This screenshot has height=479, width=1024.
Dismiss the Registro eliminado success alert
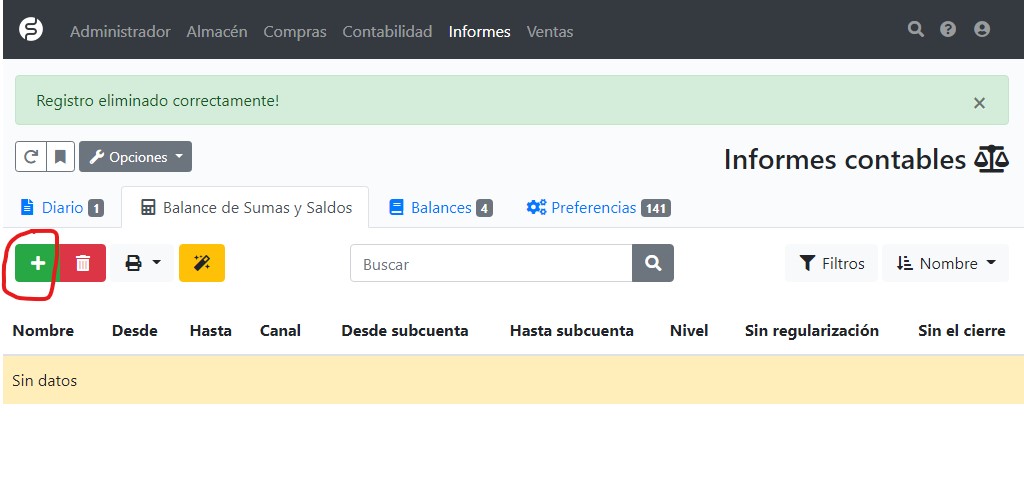coord(979,102)
